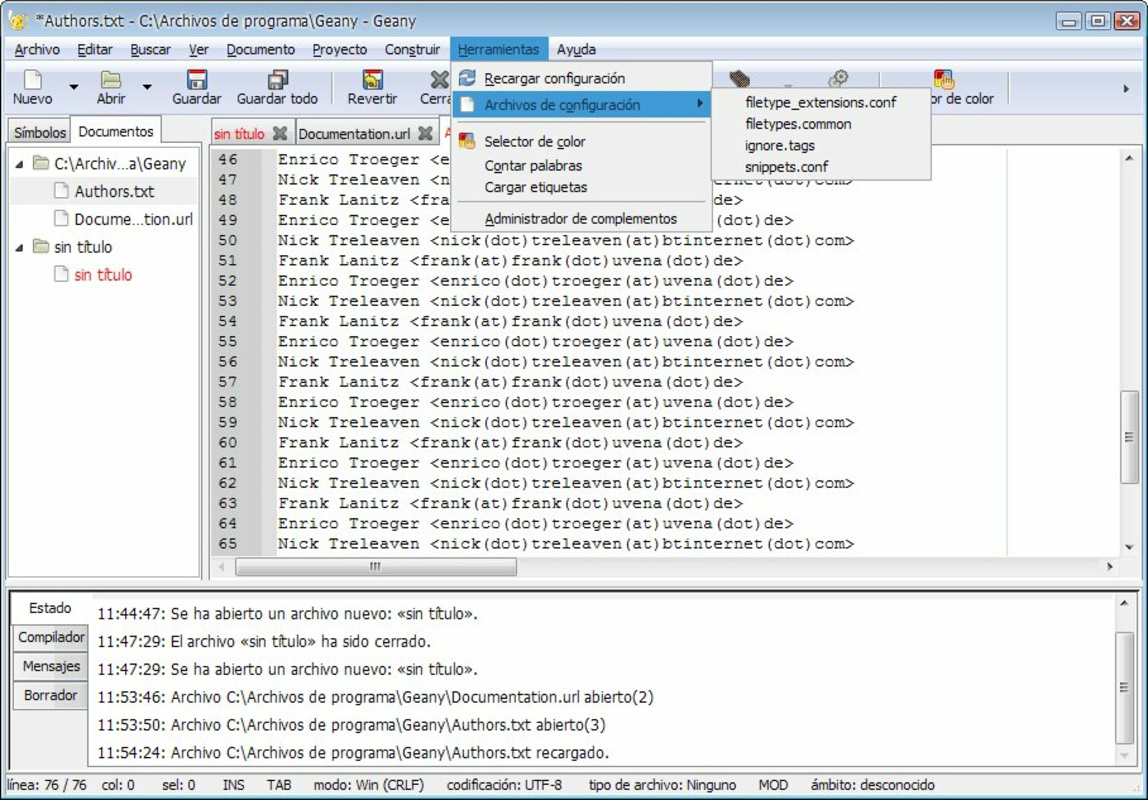This screenshot has width=1148, height=800.
Task: Click the Authors.txt file icon in tree
Action: pos(62,191)
